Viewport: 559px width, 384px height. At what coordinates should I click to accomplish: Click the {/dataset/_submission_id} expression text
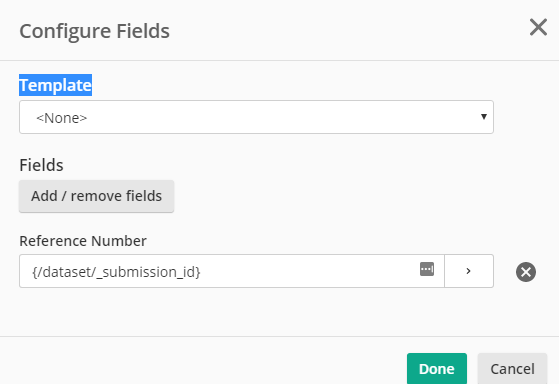116,272
